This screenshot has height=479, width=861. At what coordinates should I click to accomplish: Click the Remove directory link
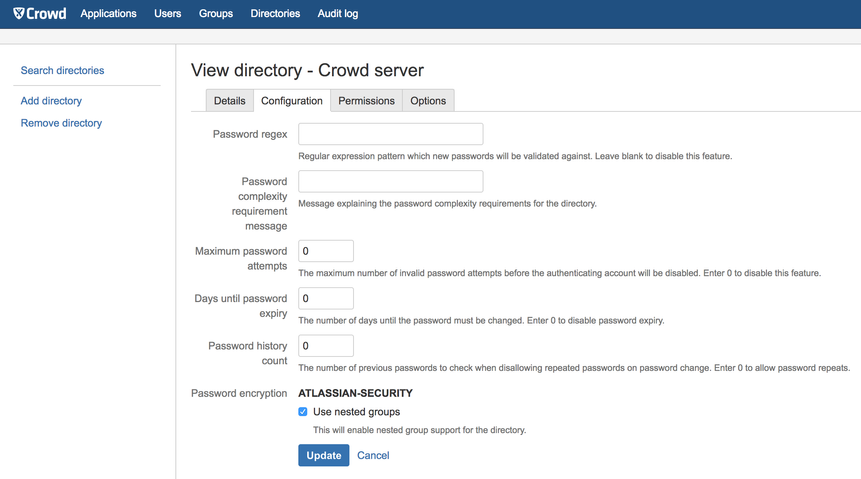click(61, 123)
